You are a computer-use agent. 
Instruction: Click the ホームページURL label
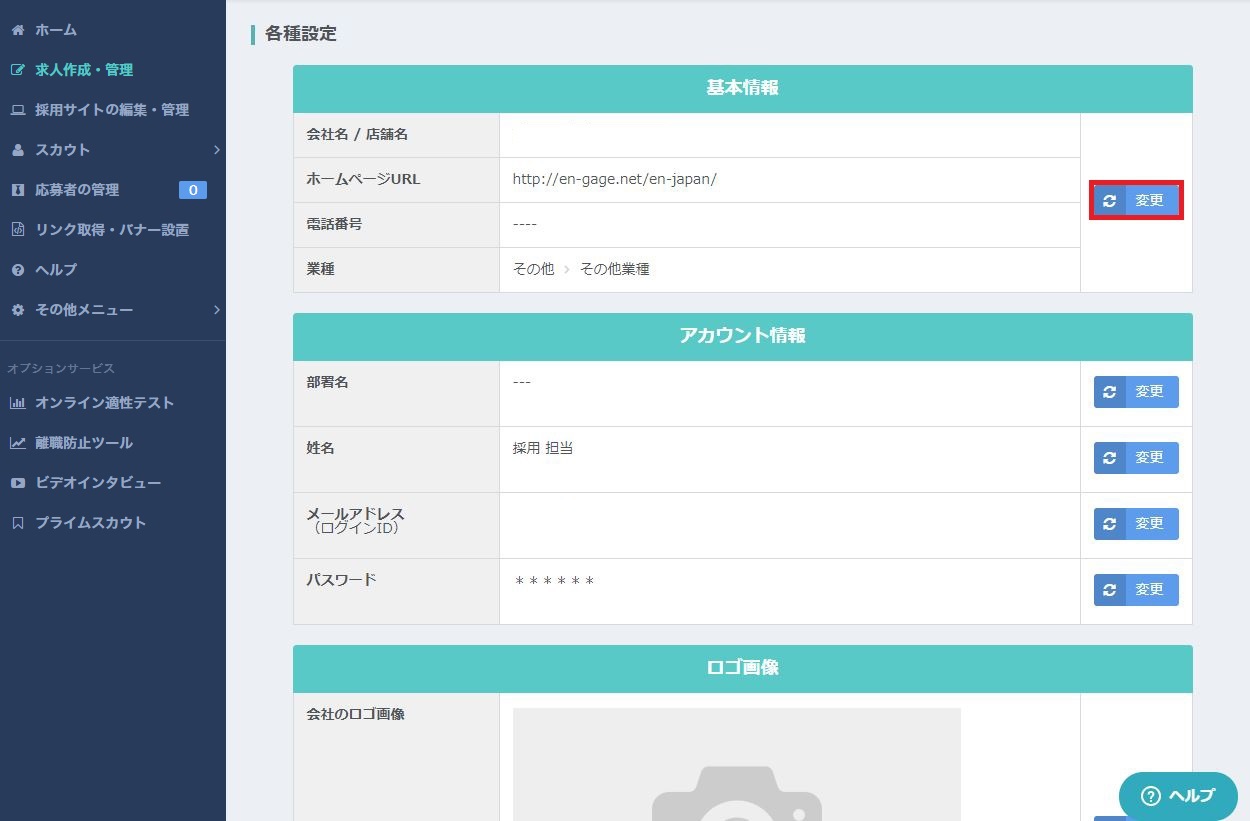(x=363, y=180)
